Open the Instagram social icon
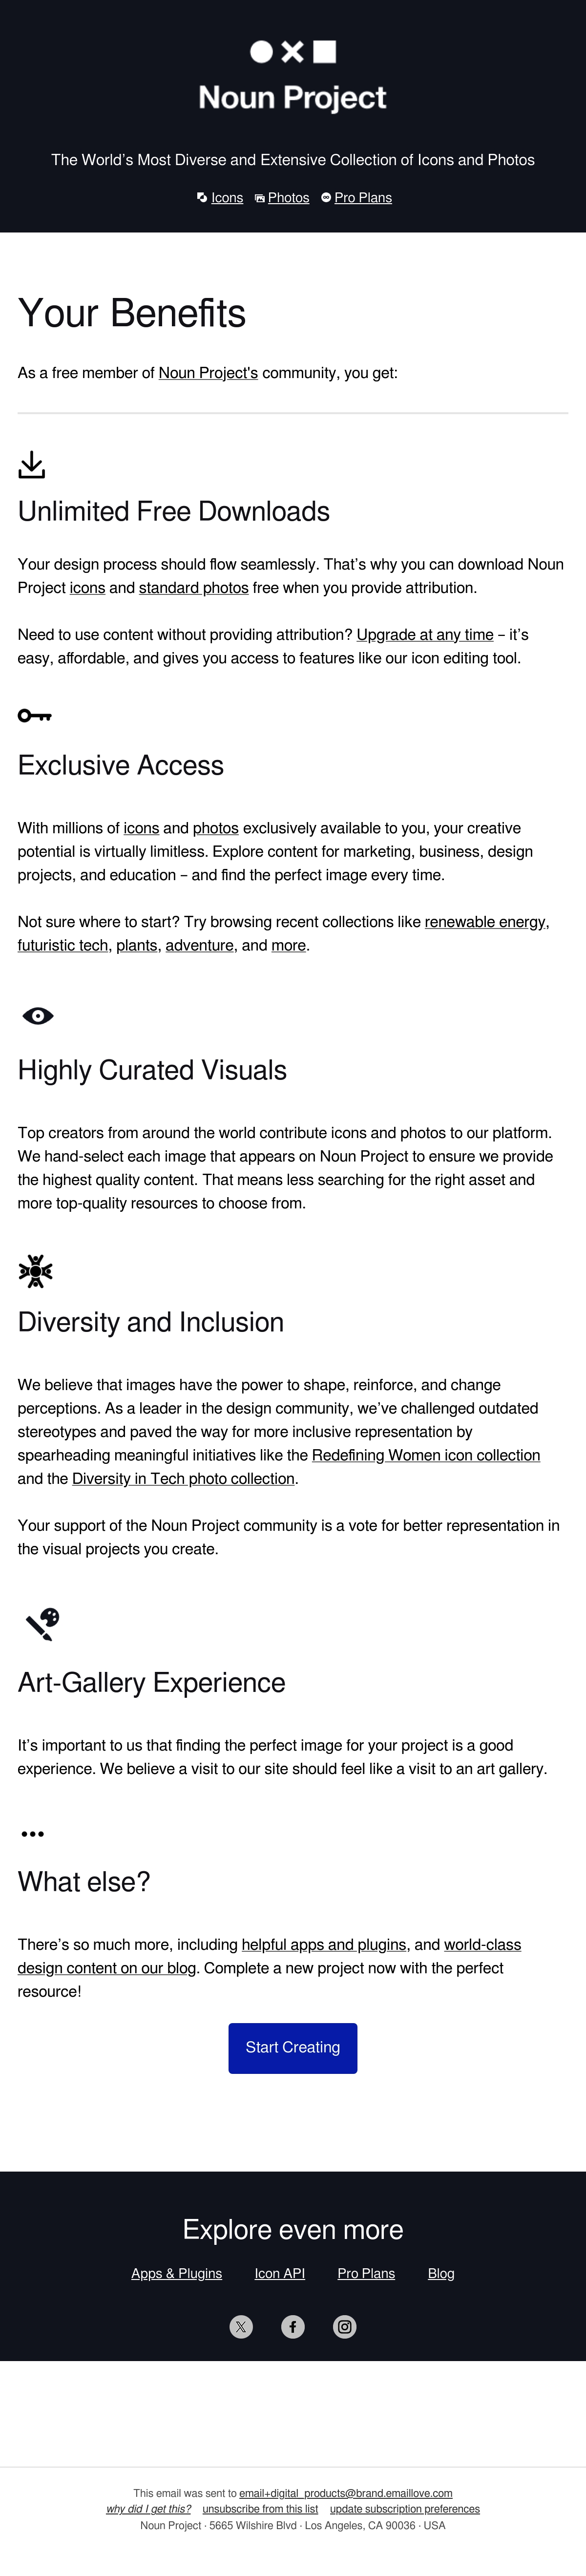586x2576 pixels. click(345, 2326)
